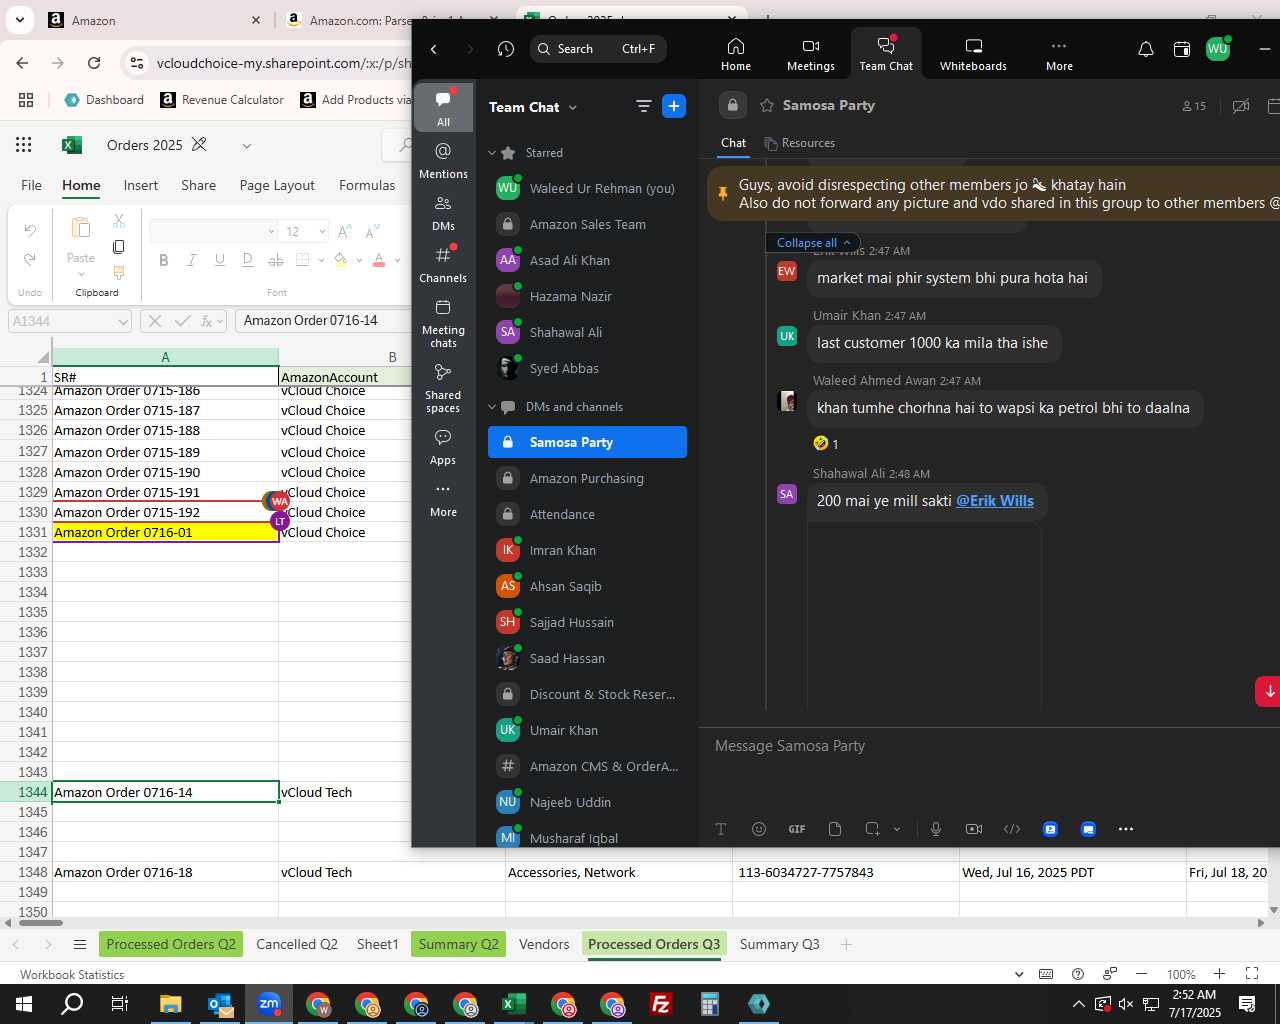The width and height of the screenshot is (1280, 1024).
Task: Open Zoom notifications bell
Action: pyautogui.click(x=1146, y=49)
